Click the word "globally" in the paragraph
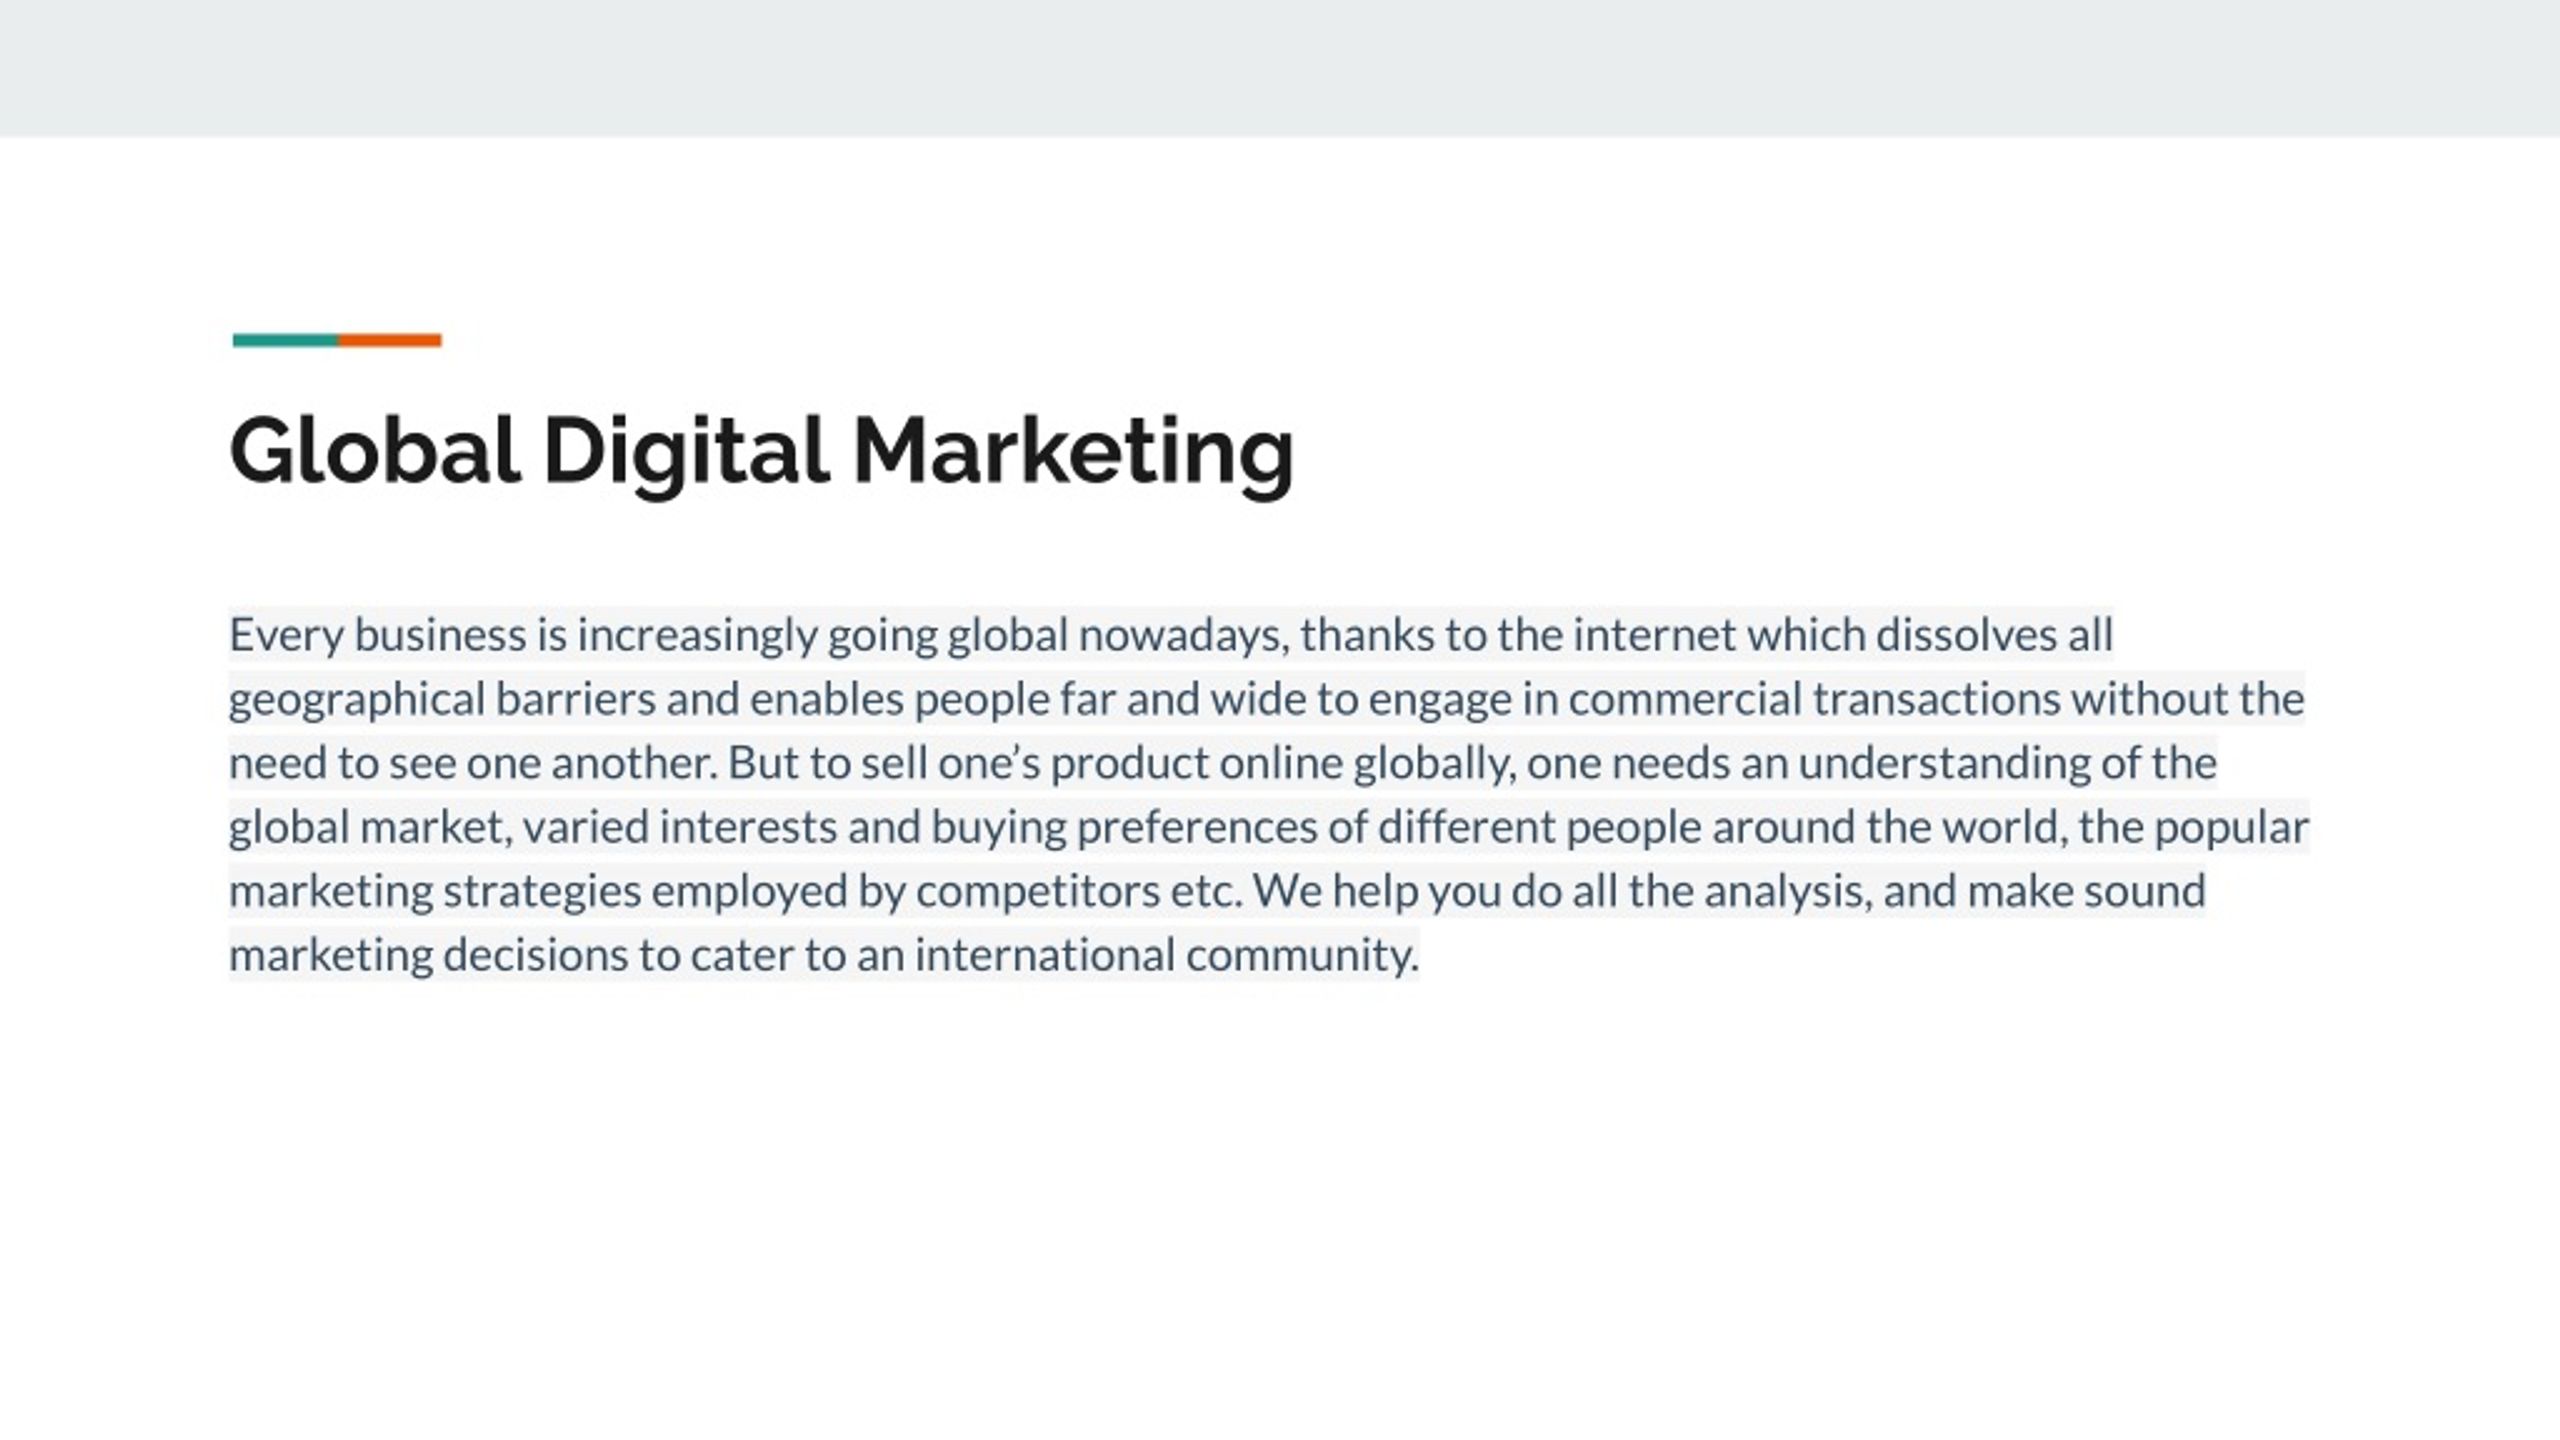This screenshot has width=2560, height=1440. pos(1434,764)
